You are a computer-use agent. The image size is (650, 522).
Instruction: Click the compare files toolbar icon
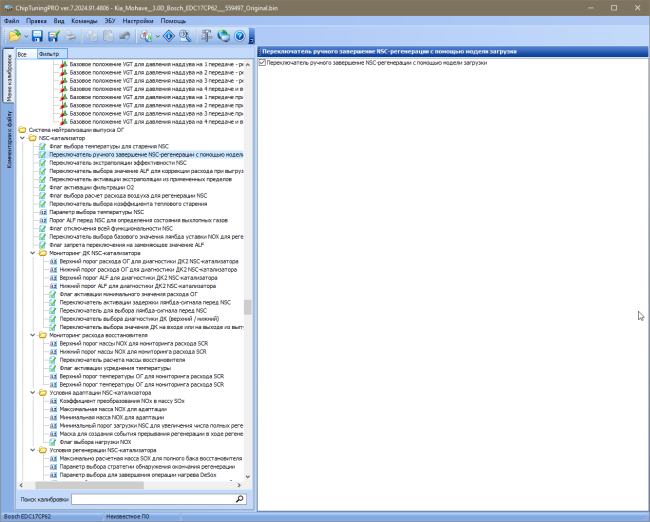146,36
